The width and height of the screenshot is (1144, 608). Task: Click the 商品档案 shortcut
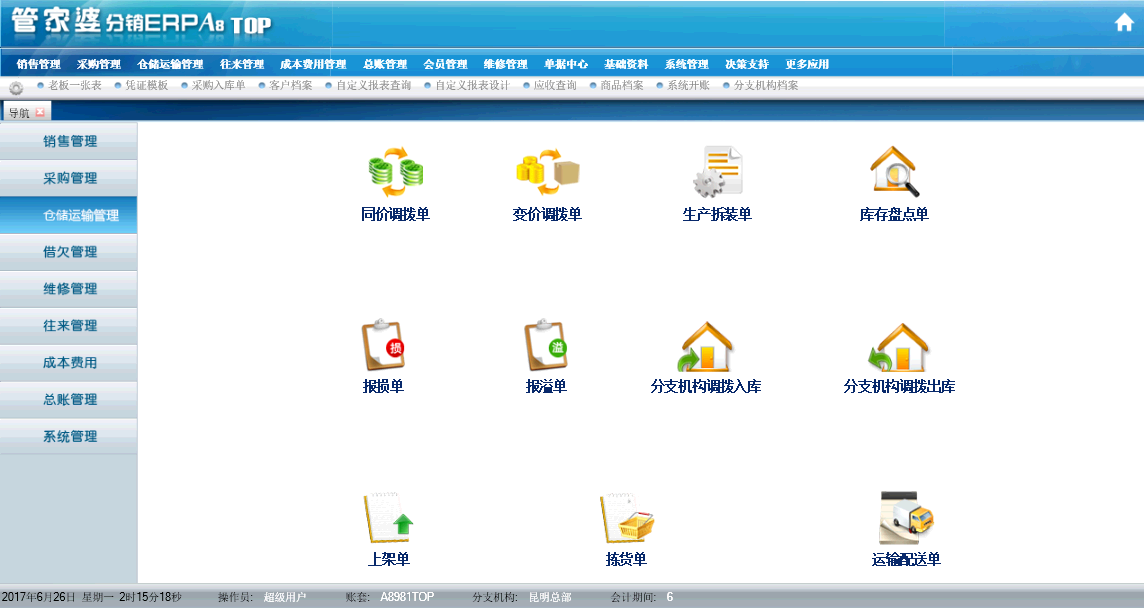pyautogui.click(x=622, y=85)
